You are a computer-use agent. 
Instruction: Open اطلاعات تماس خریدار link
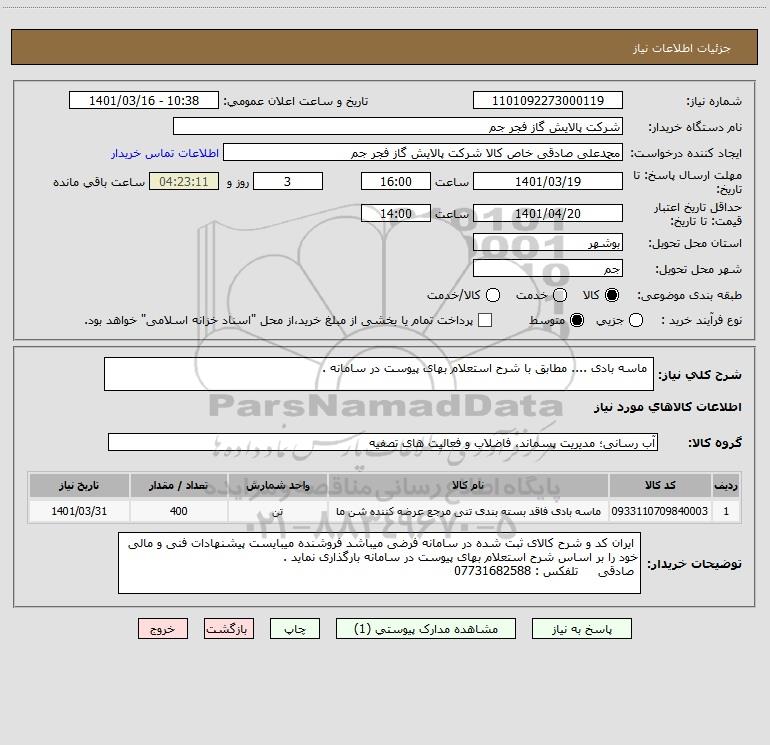pyautogui.click(x=165, y=153)
